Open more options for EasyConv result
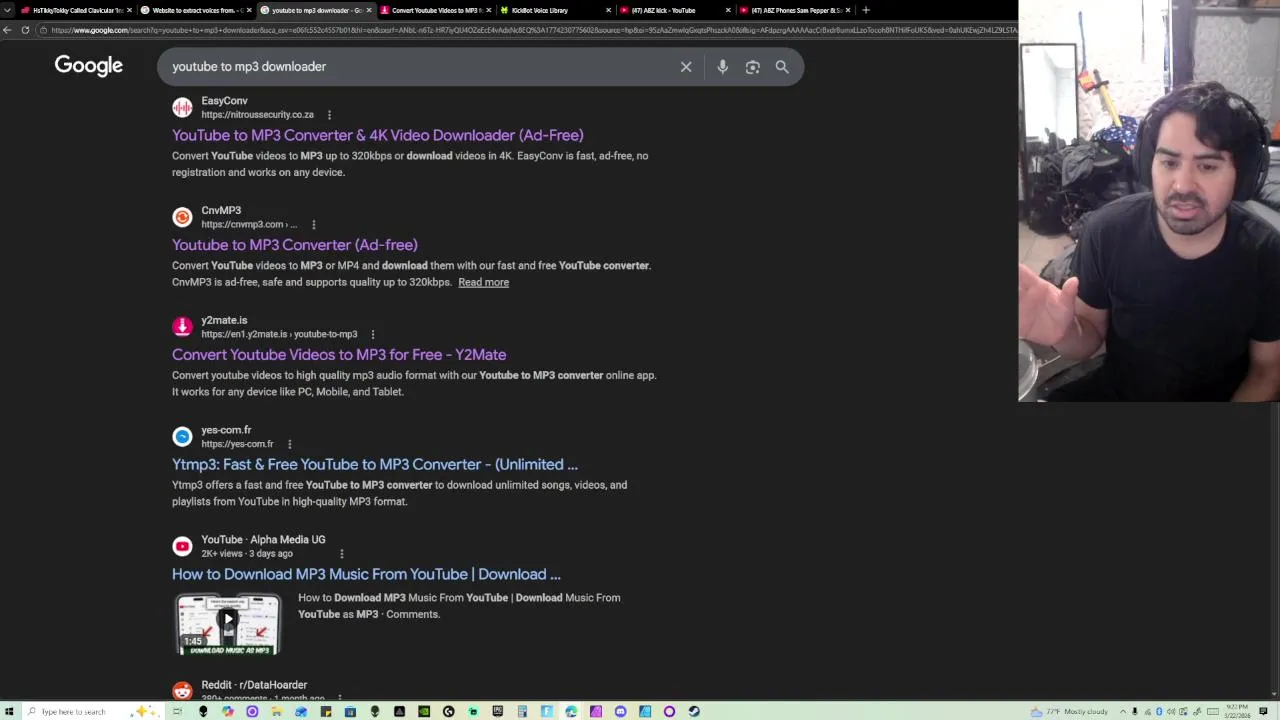 (x=329, y=115)
